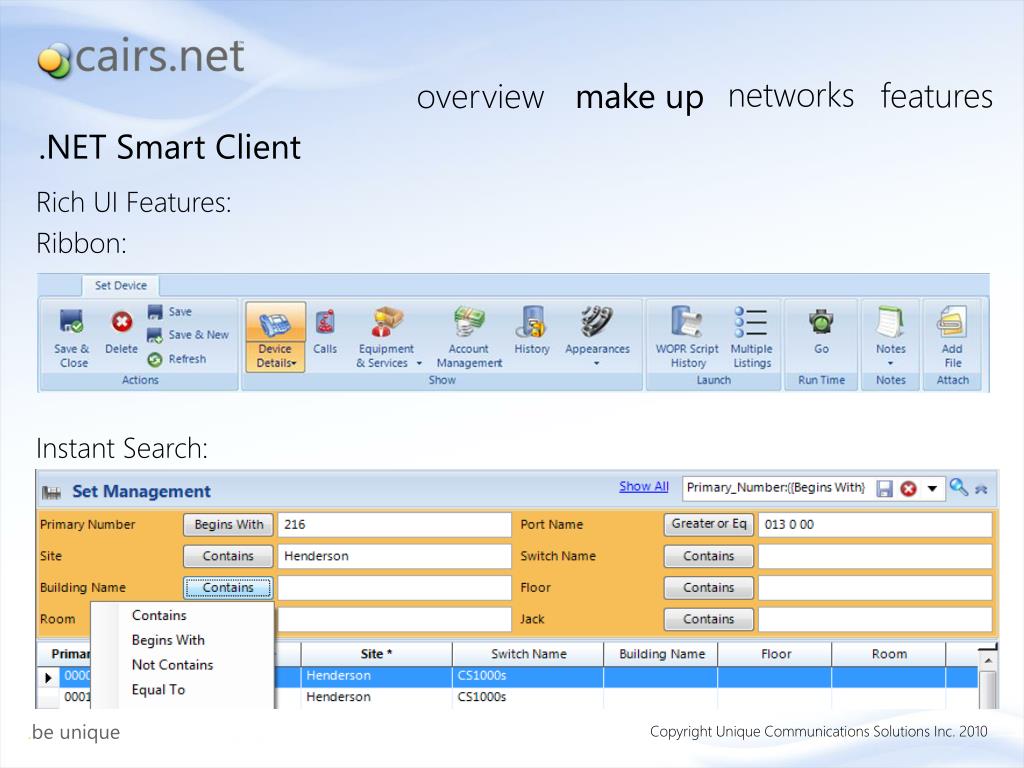
Task: Open Device Details from the ribbon
Action: pyautogui.click(x=276, y=337)
